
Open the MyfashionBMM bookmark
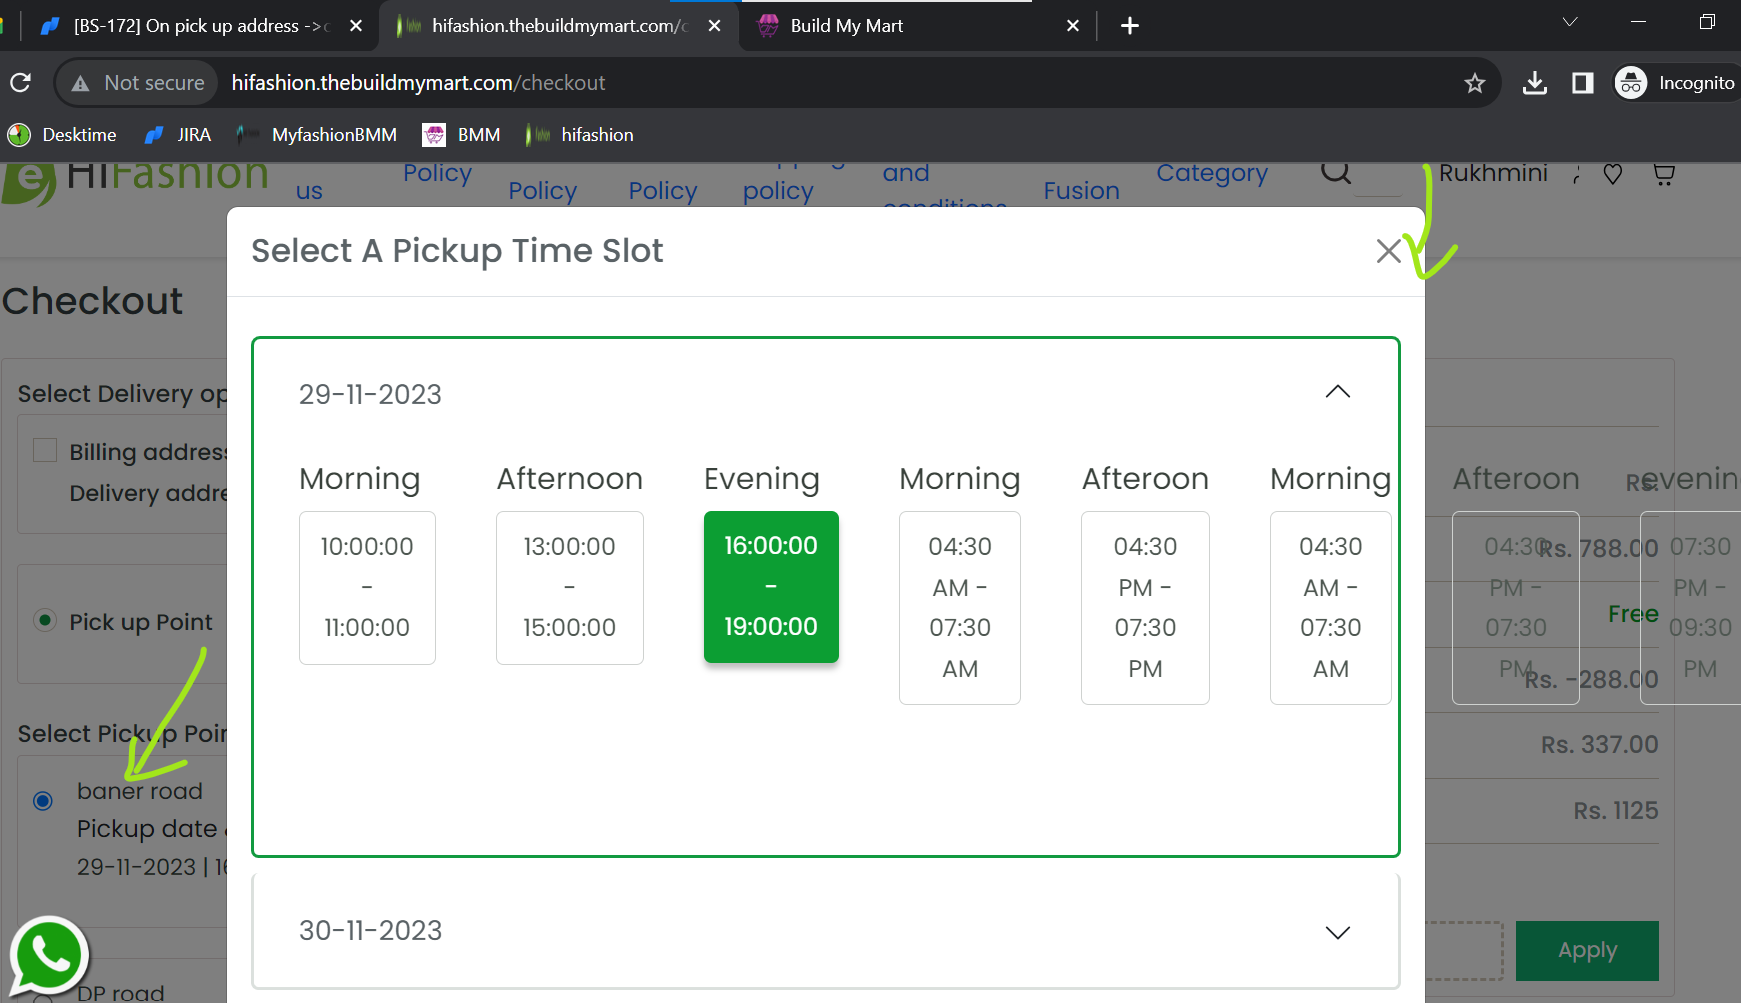coord(316,135)
